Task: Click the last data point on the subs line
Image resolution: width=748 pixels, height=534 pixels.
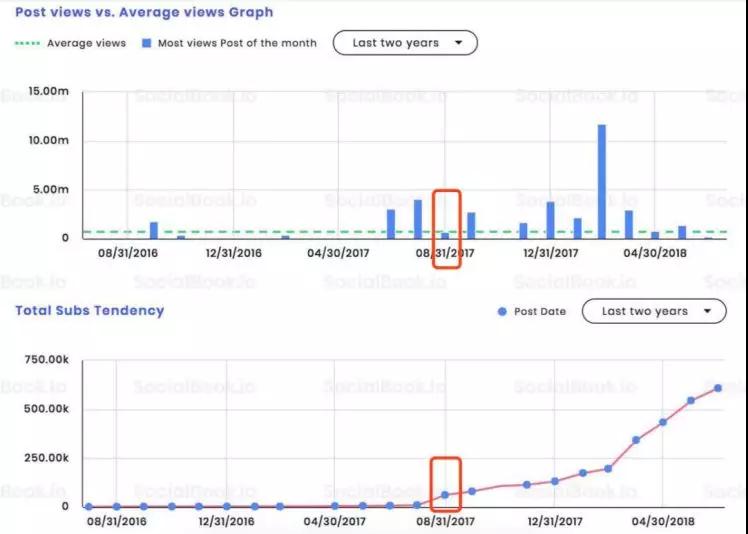Action: point(718,388)
